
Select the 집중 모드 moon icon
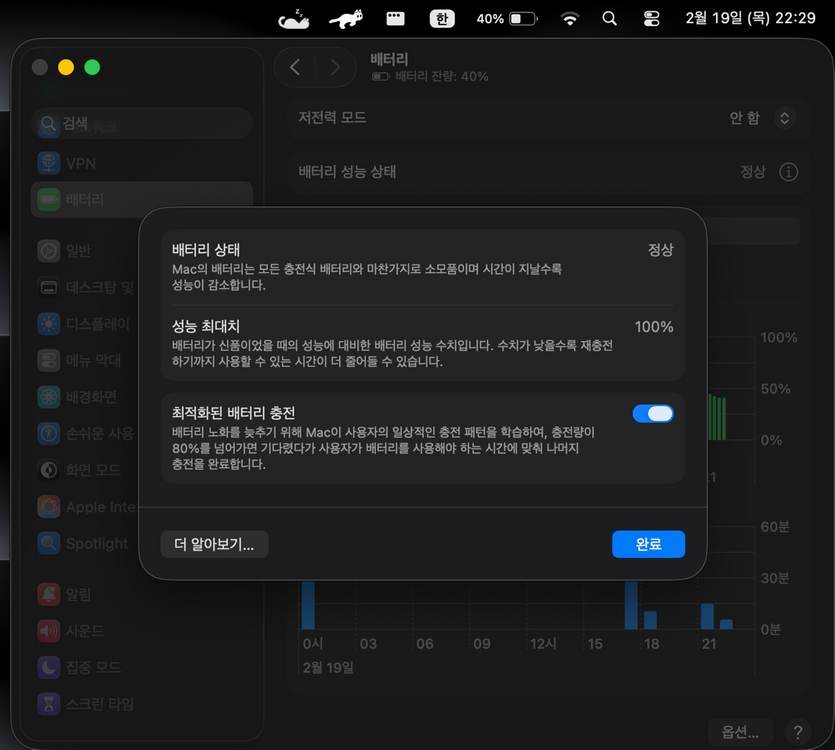click(x=49, y=667)
